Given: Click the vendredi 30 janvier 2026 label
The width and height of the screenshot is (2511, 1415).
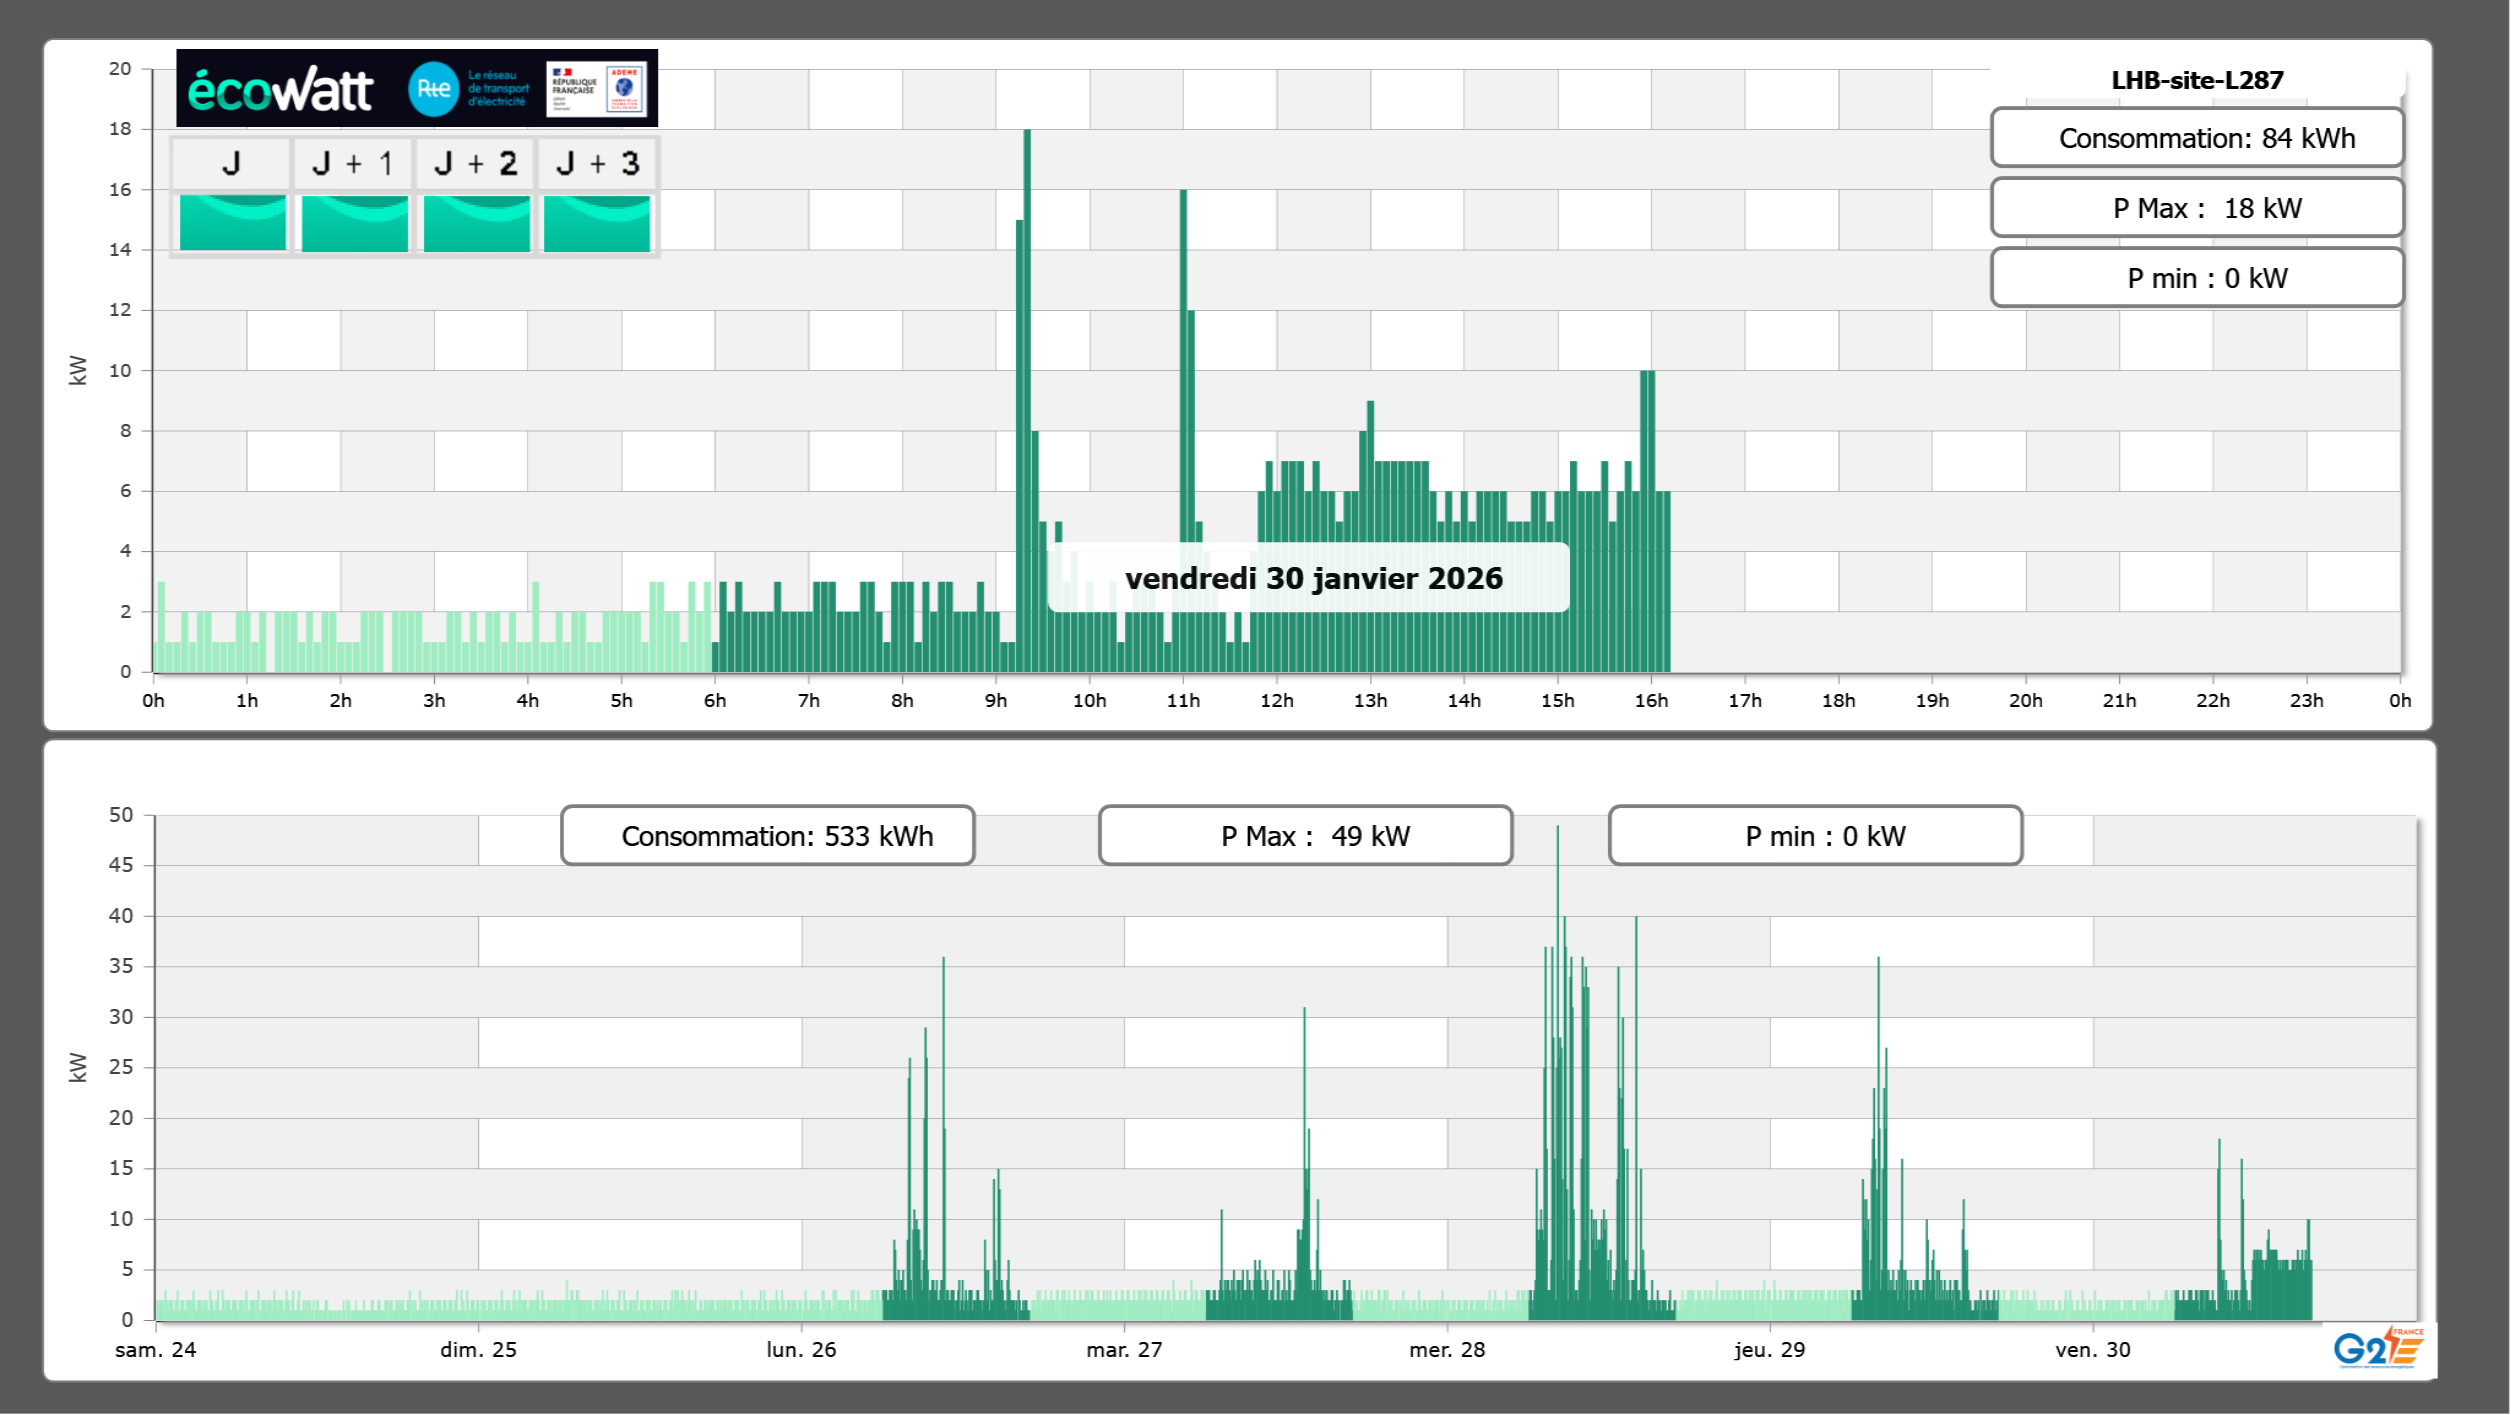Looking at the screenshot, I should pyautogui.click(x=1312, y=578).
